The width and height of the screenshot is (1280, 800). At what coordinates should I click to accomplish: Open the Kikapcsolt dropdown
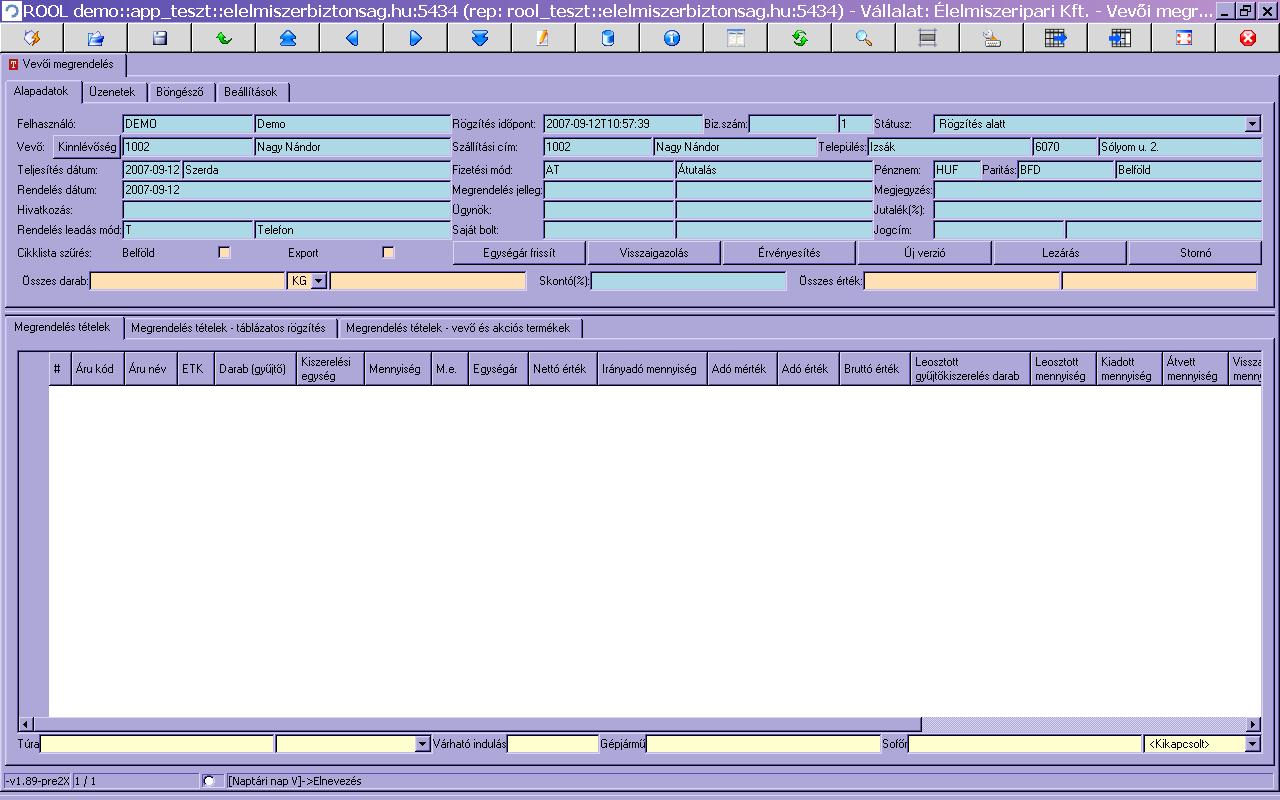click(x=1252, y=744)
